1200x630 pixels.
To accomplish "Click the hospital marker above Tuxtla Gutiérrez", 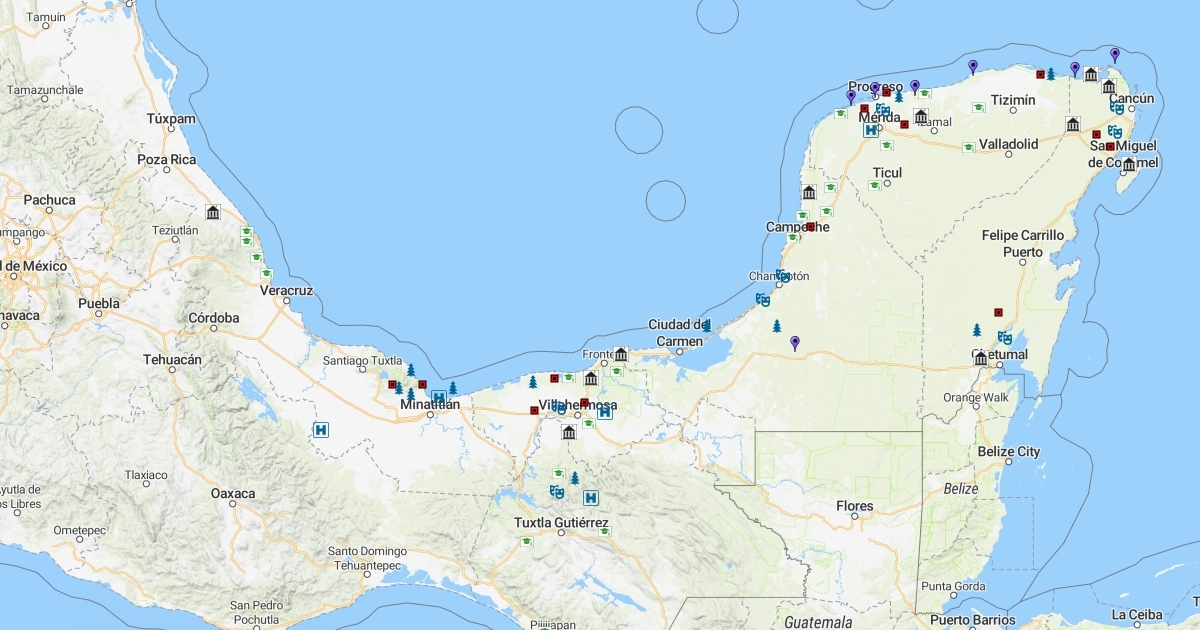I will pyautogui.click(x=591, y=497).
